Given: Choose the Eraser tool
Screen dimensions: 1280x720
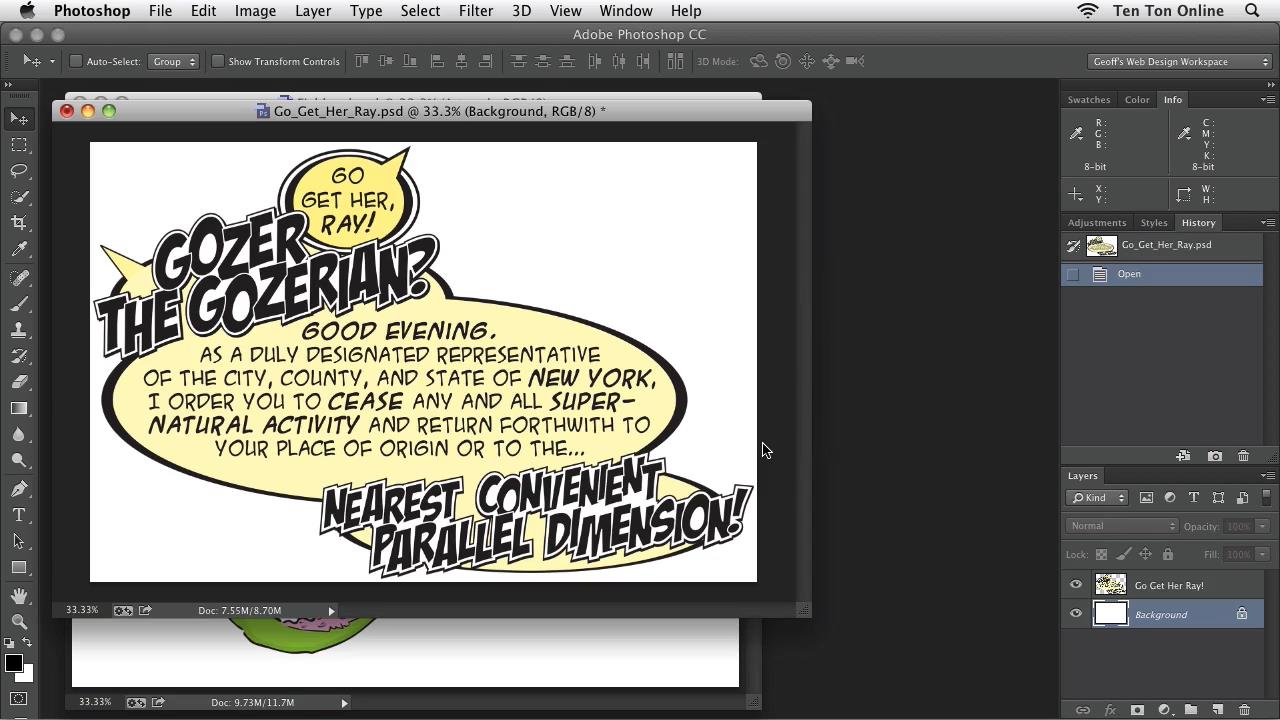Looking at the screenshot, I should 19,382.
